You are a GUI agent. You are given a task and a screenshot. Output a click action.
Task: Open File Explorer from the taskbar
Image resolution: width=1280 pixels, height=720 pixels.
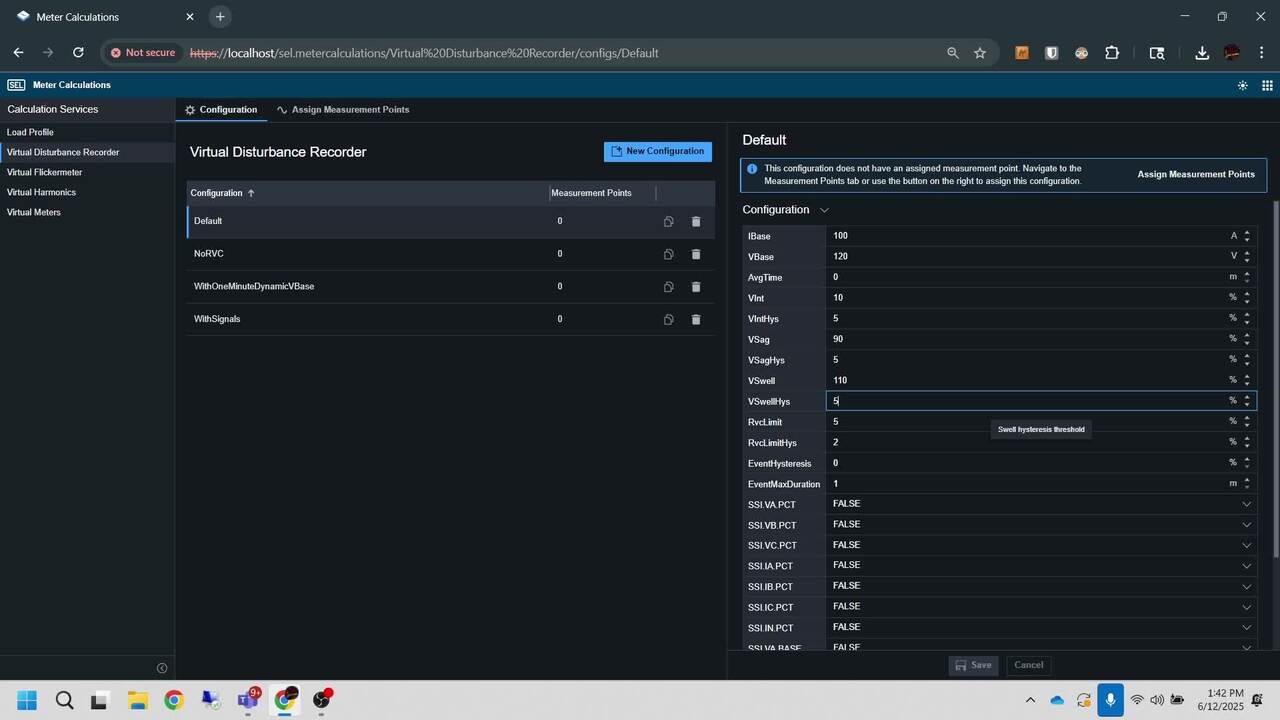point(137,700)
